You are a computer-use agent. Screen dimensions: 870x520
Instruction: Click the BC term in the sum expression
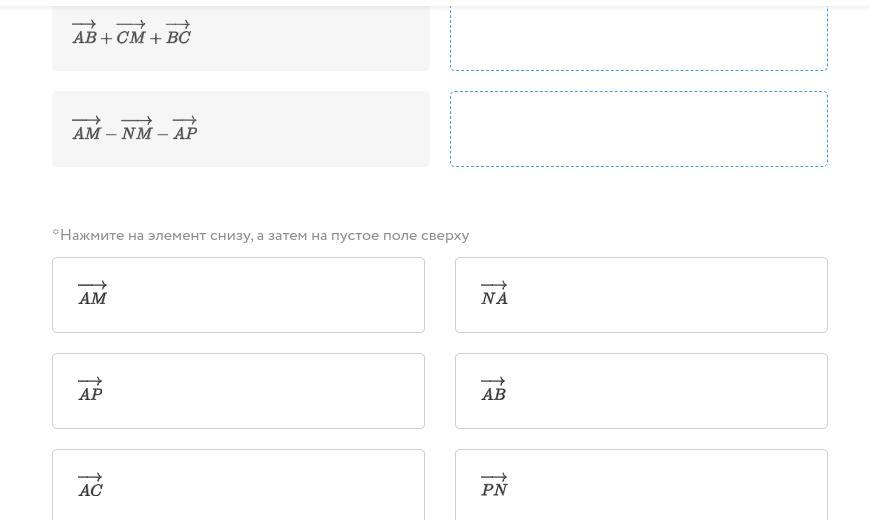point(178,35)
